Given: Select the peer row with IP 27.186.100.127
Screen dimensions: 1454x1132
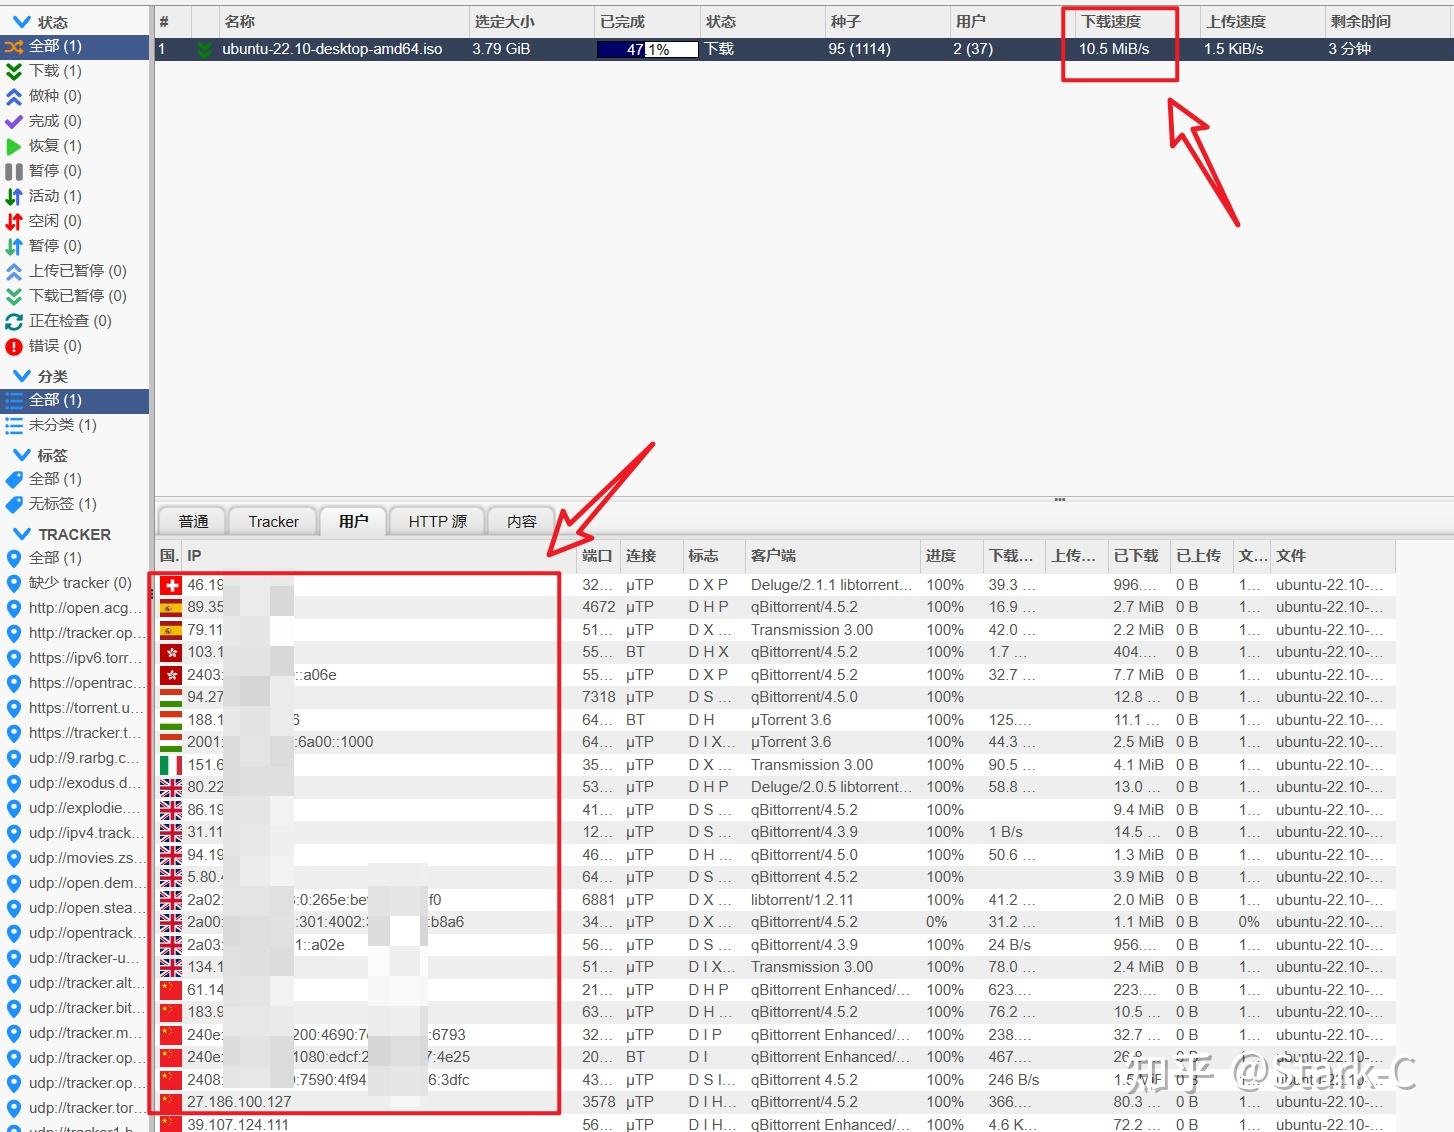Looking at the screenshot, I should [x=245, y=1101].
